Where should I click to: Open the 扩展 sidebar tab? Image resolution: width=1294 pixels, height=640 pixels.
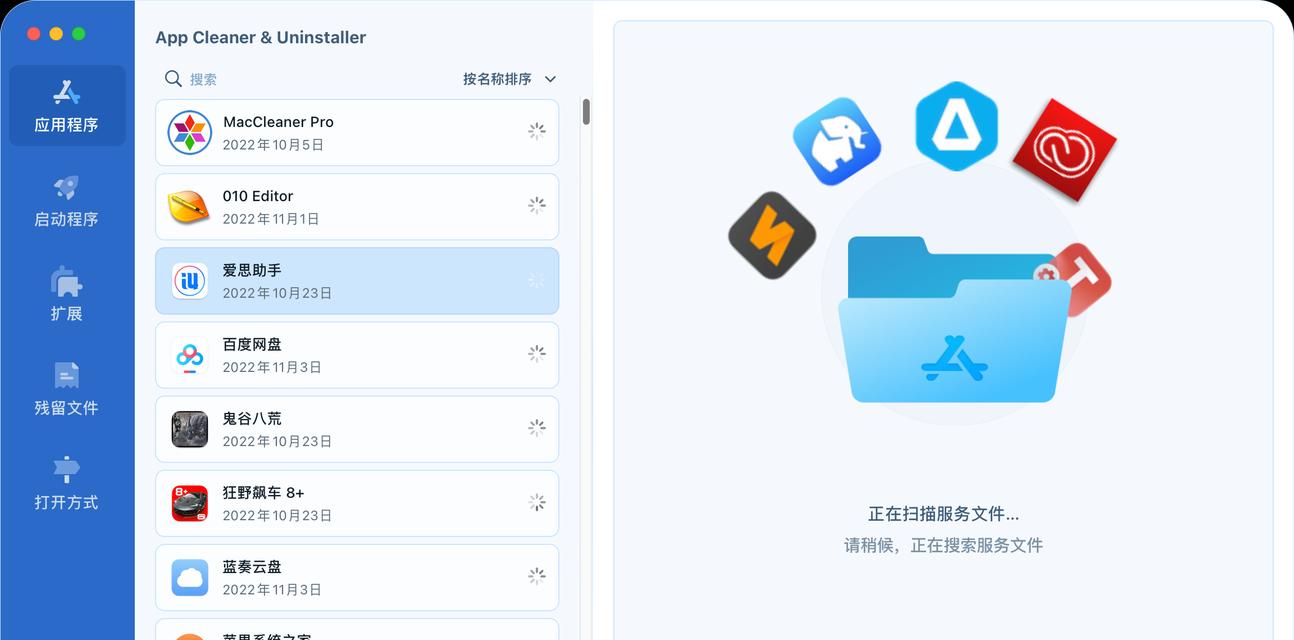click(67, 294)
